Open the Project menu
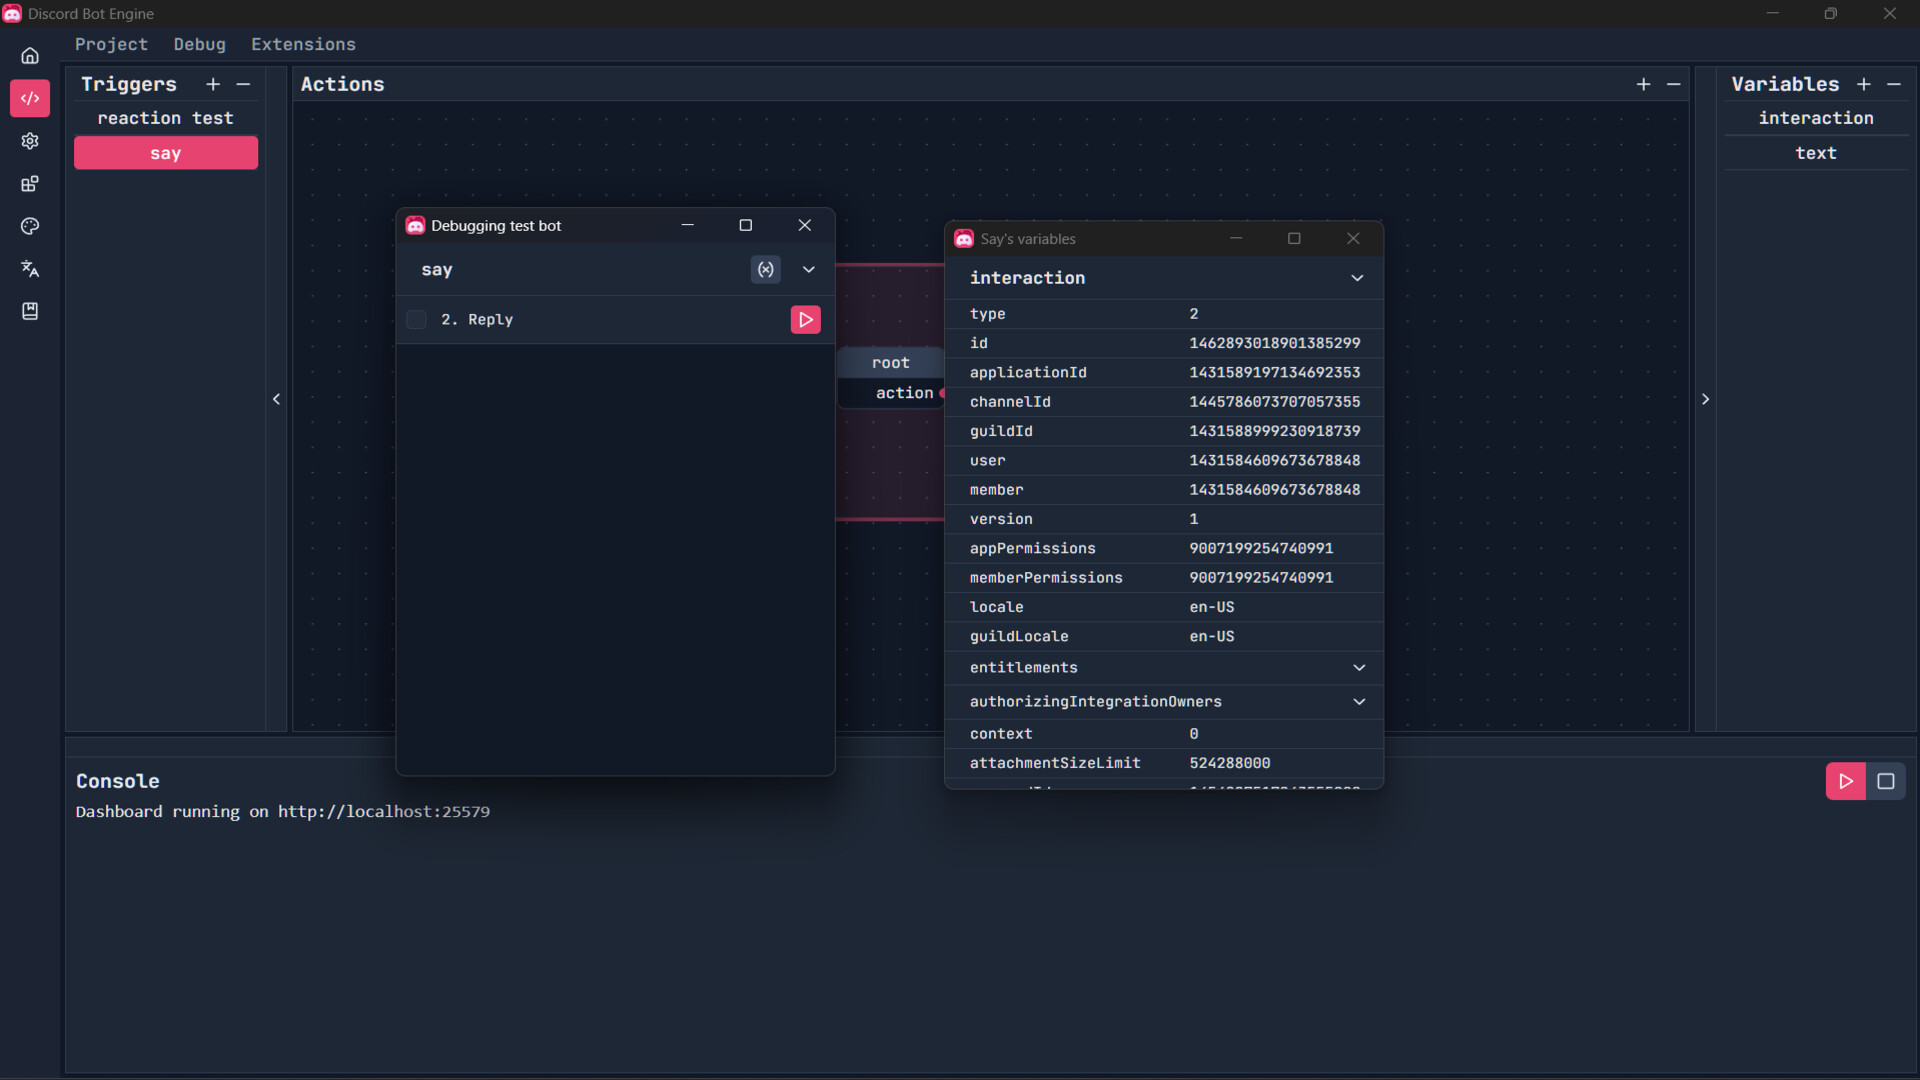The image size is (1920, 1080). pos(111,44)
